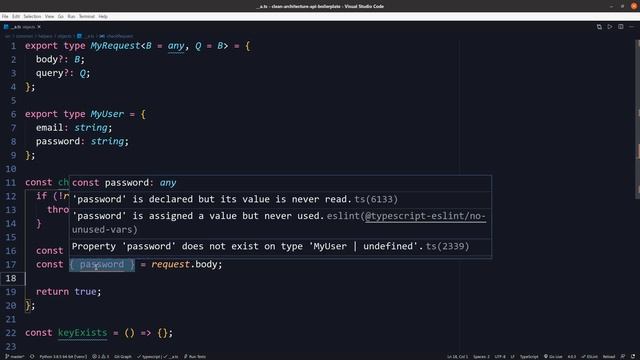The width and height of the screenshot is (640, 360).
Task: Click the TypeScript version 4.0.3 status item
Action: pos(572,356)
